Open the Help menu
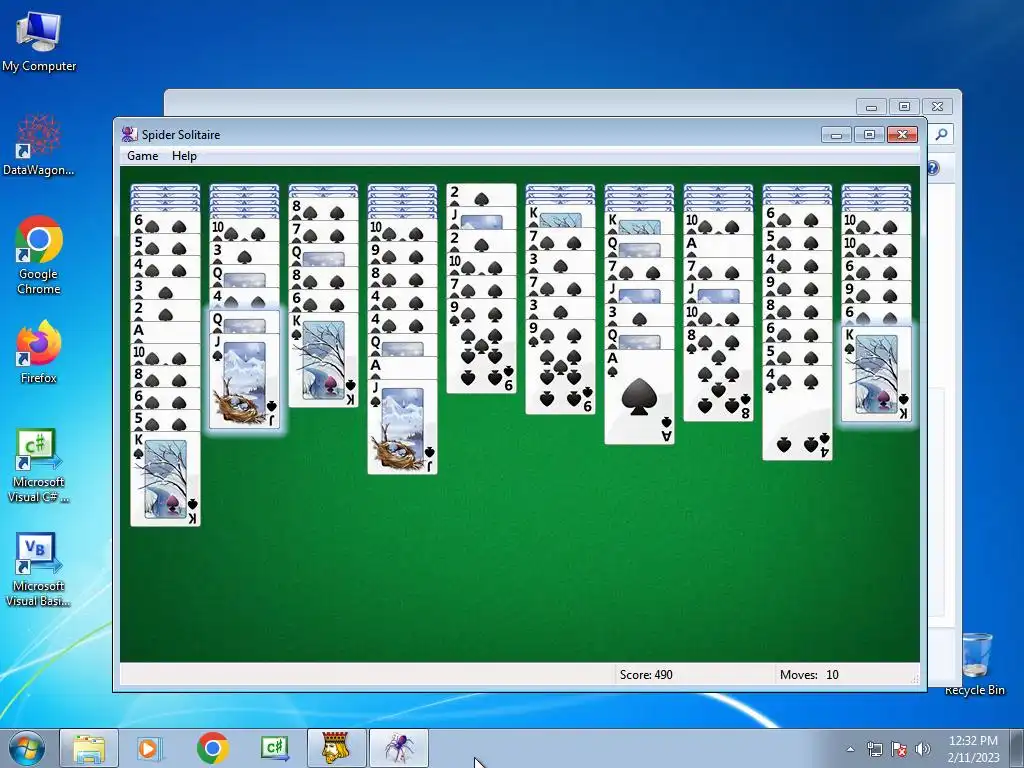 click(184, 155)
